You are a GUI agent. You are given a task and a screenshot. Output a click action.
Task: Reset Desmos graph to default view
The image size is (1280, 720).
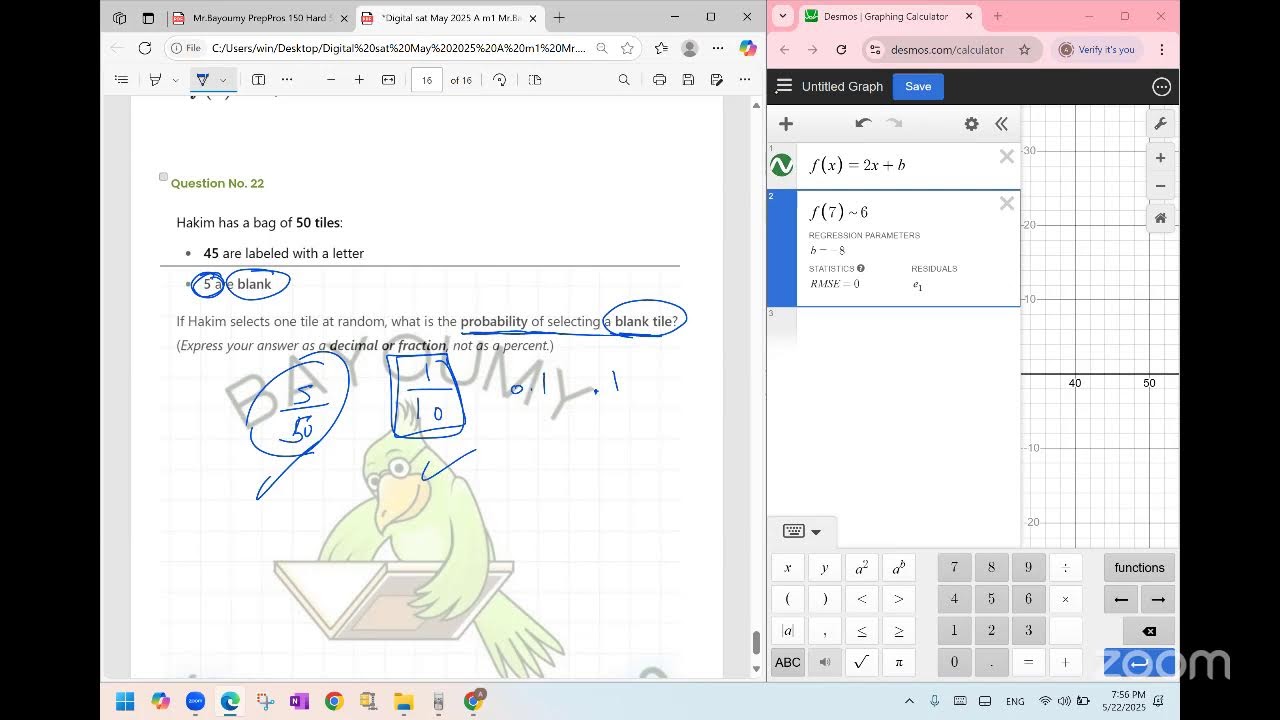[1160, 218]
